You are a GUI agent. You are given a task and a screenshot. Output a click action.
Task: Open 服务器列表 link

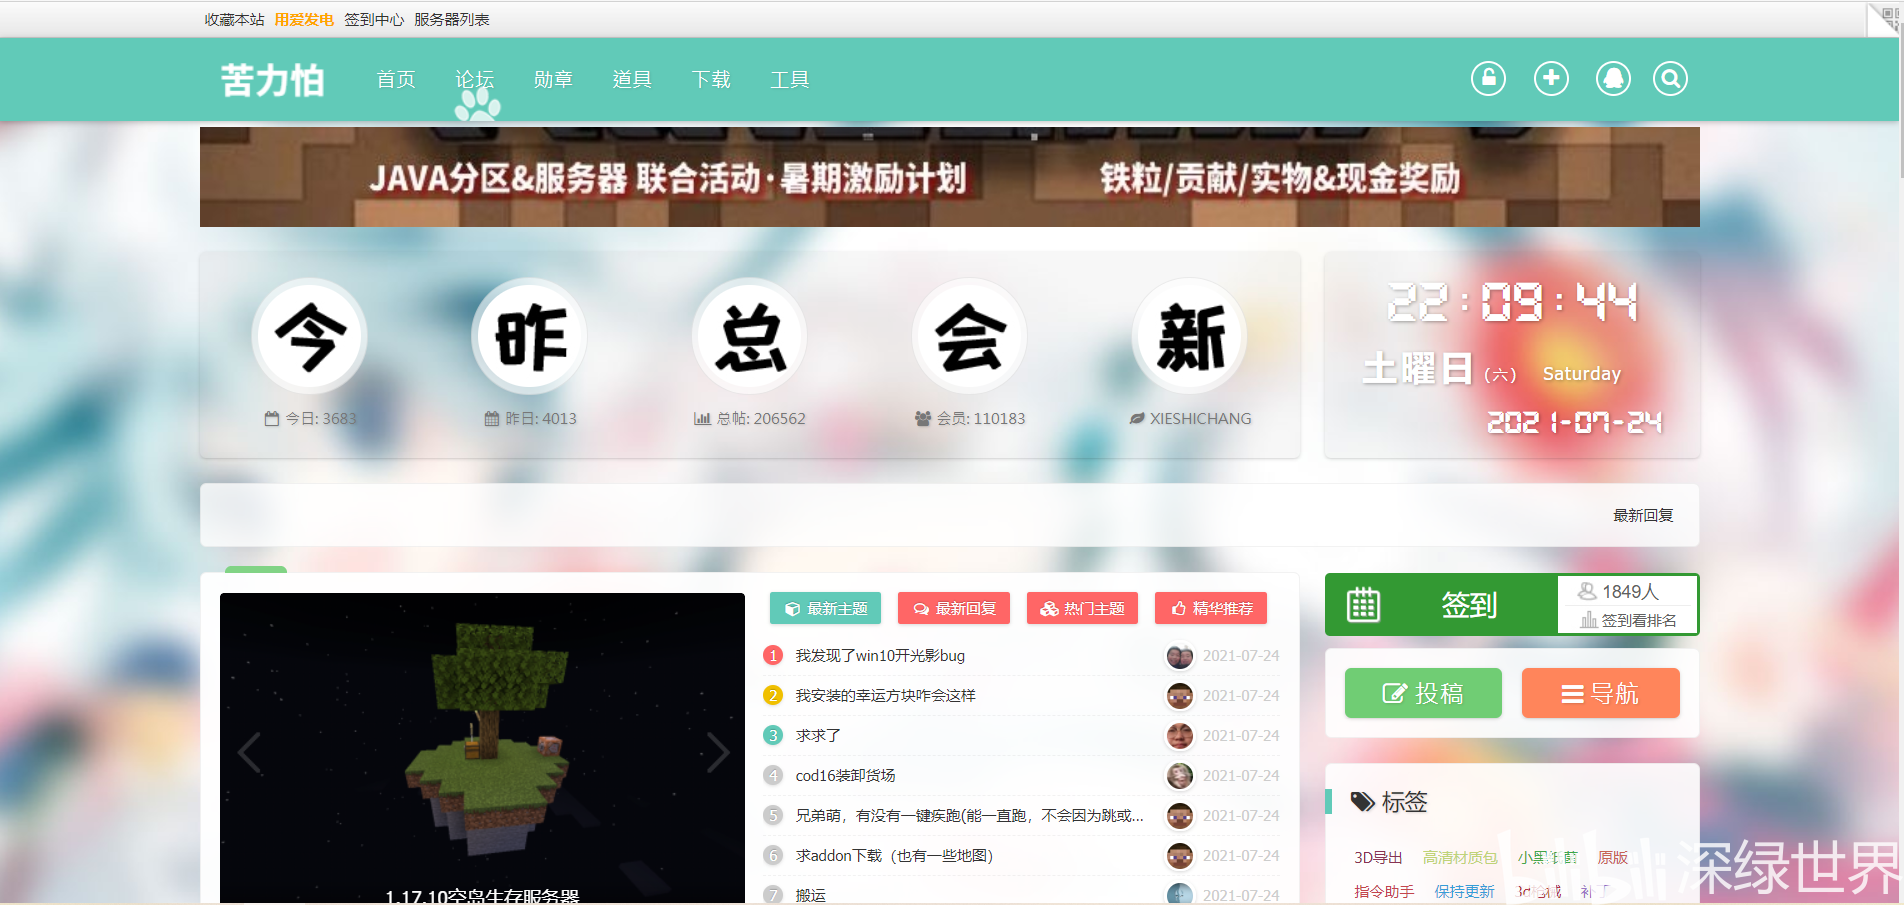pos(452,20)
